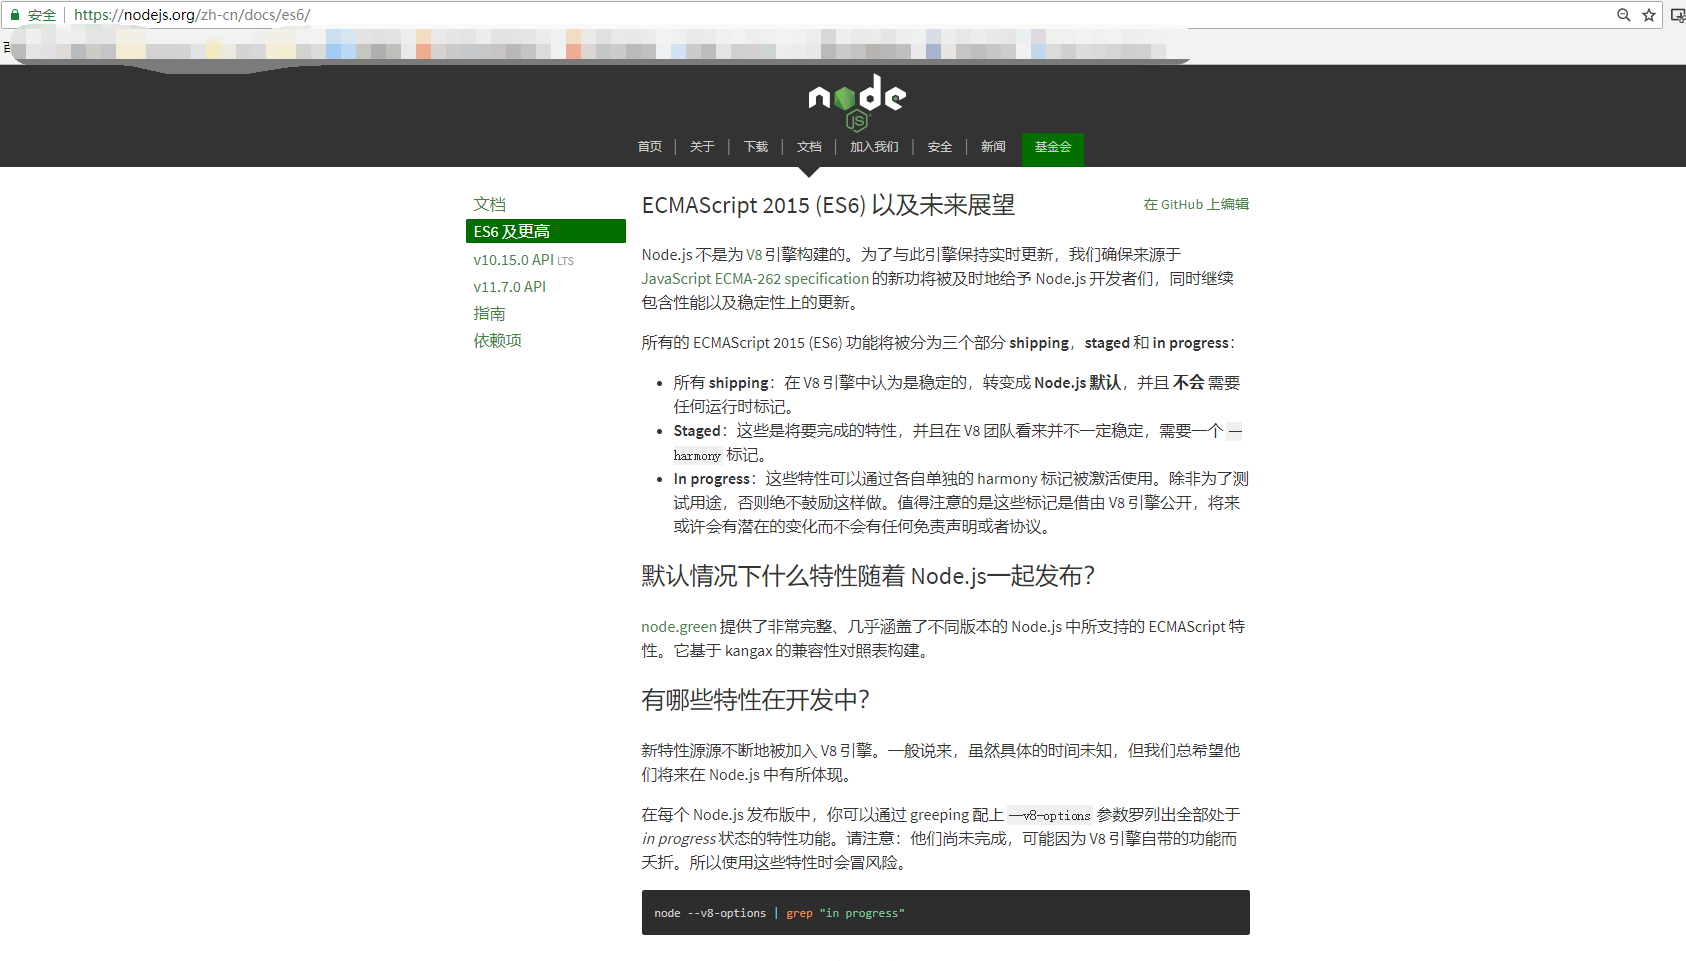Bookmark this page with the star icon
Screen dimensions: 1686x961
point(1649,15)
